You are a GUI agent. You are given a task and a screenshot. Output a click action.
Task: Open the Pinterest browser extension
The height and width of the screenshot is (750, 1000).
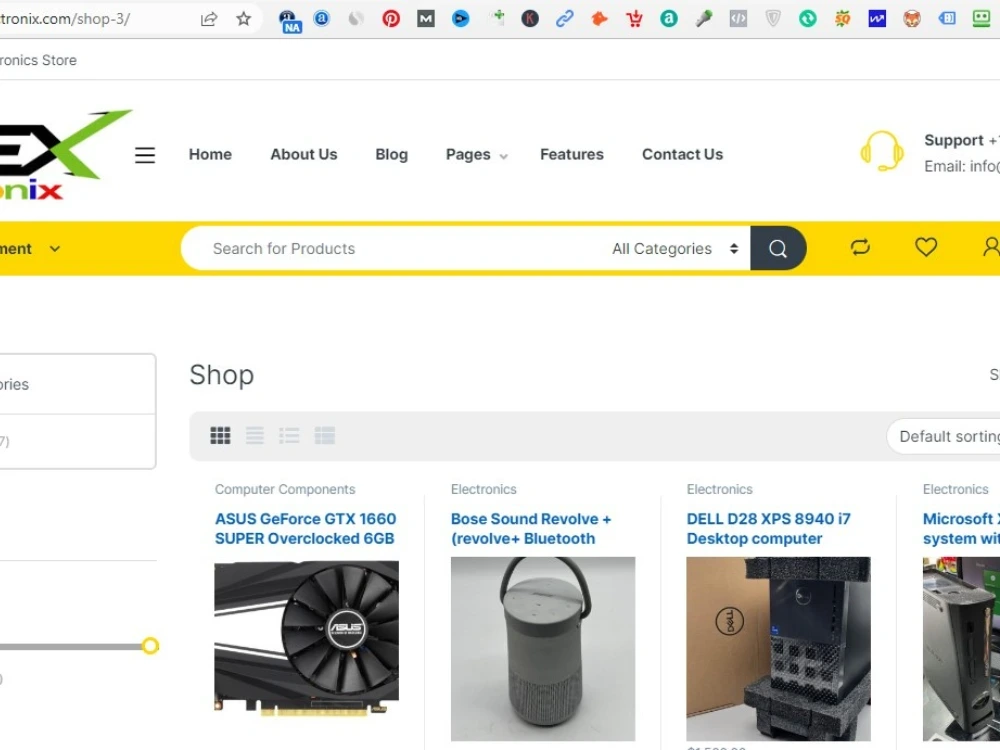391,19
